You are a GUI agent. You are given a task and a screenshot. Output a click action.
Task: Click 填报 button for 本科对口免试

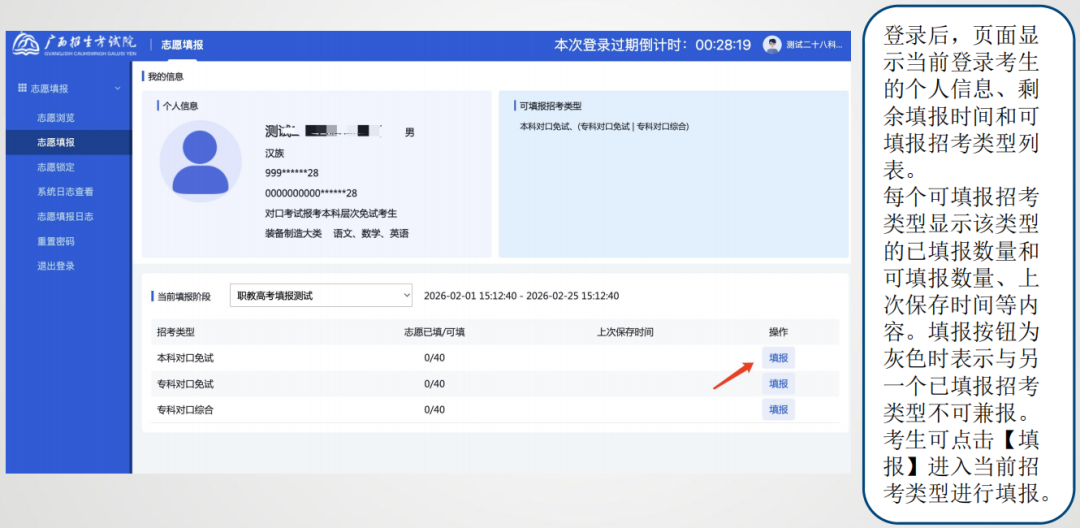pos(778,358)
